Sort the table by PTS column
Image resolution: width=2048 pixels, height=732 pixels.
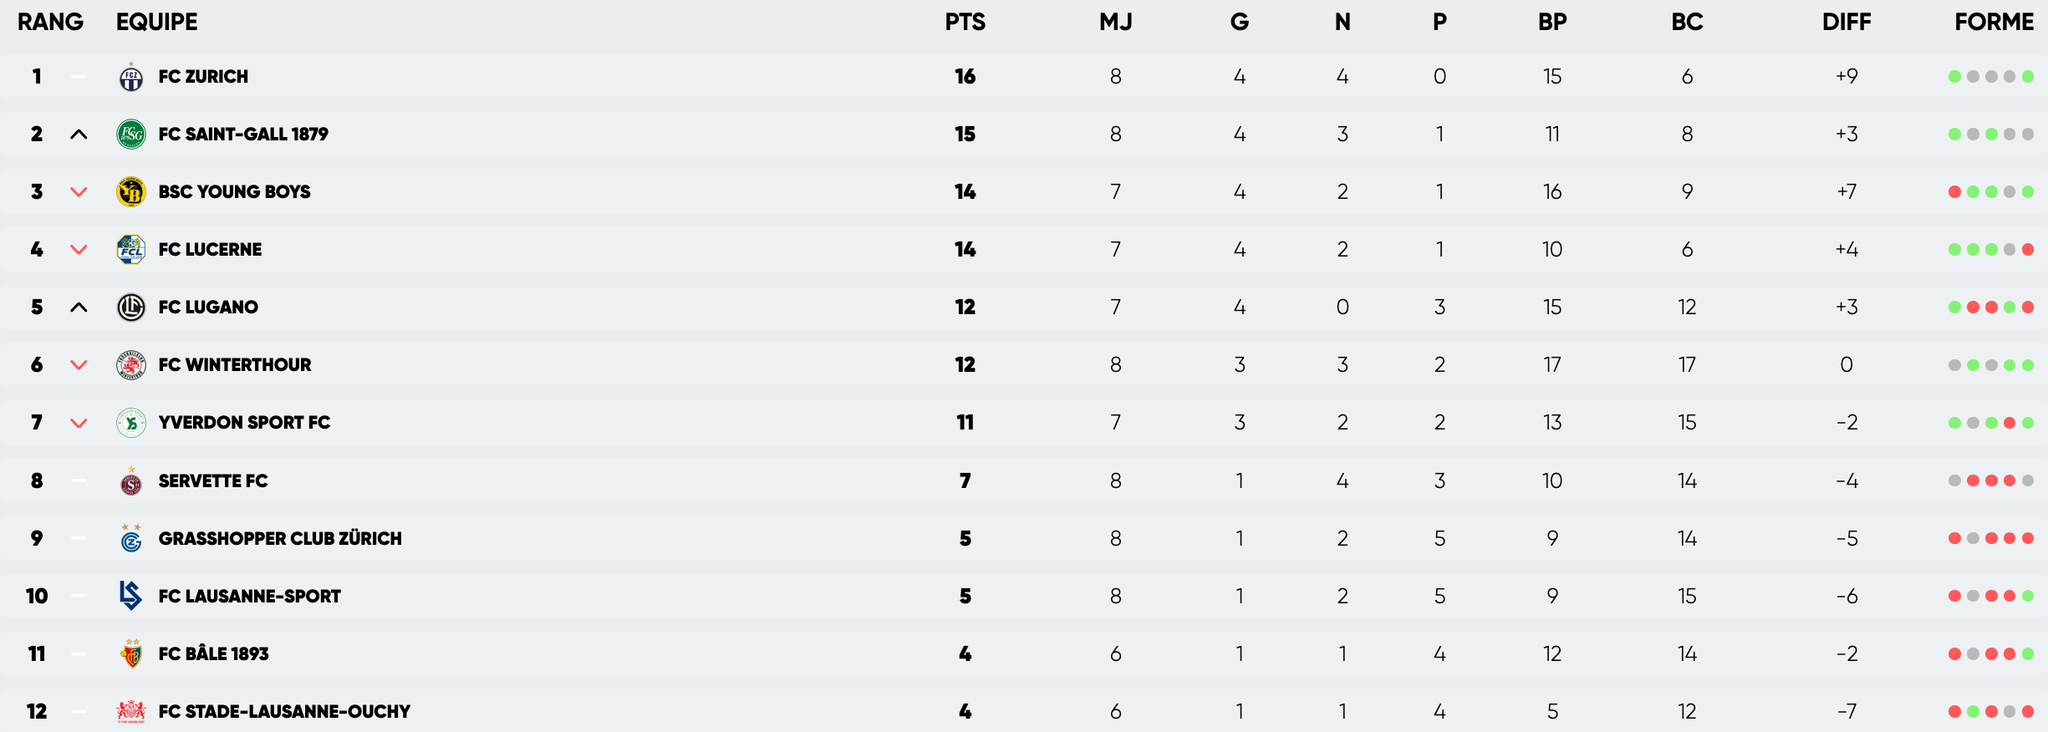pos(965,22)
